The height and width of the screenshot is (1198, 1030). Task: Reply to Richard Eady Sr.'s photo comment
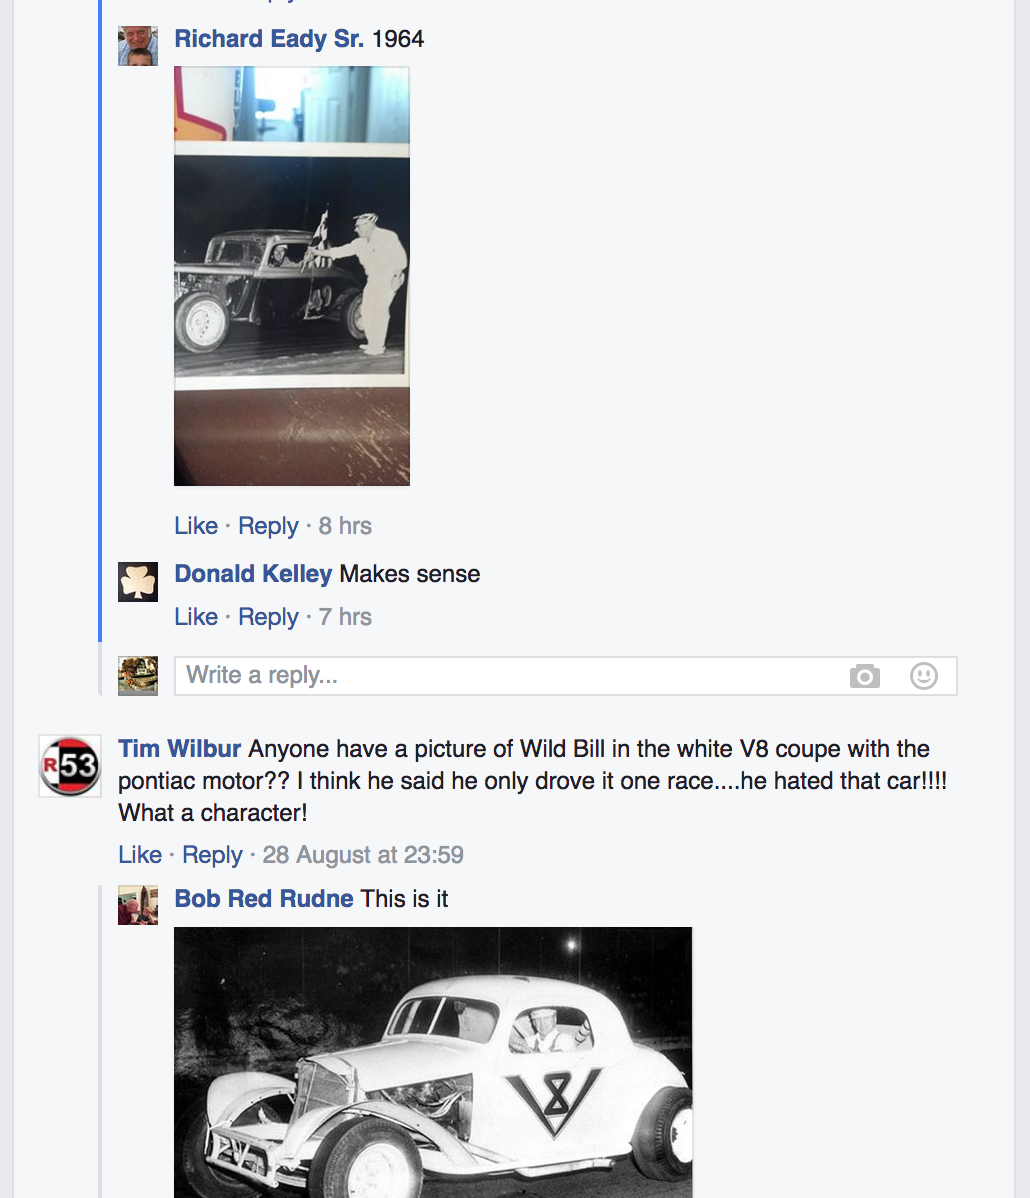(x=268, y=526)
